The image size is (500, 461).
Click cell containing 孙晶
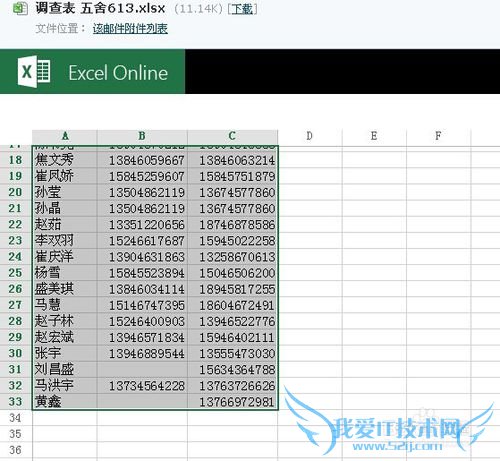pos(65,208)
